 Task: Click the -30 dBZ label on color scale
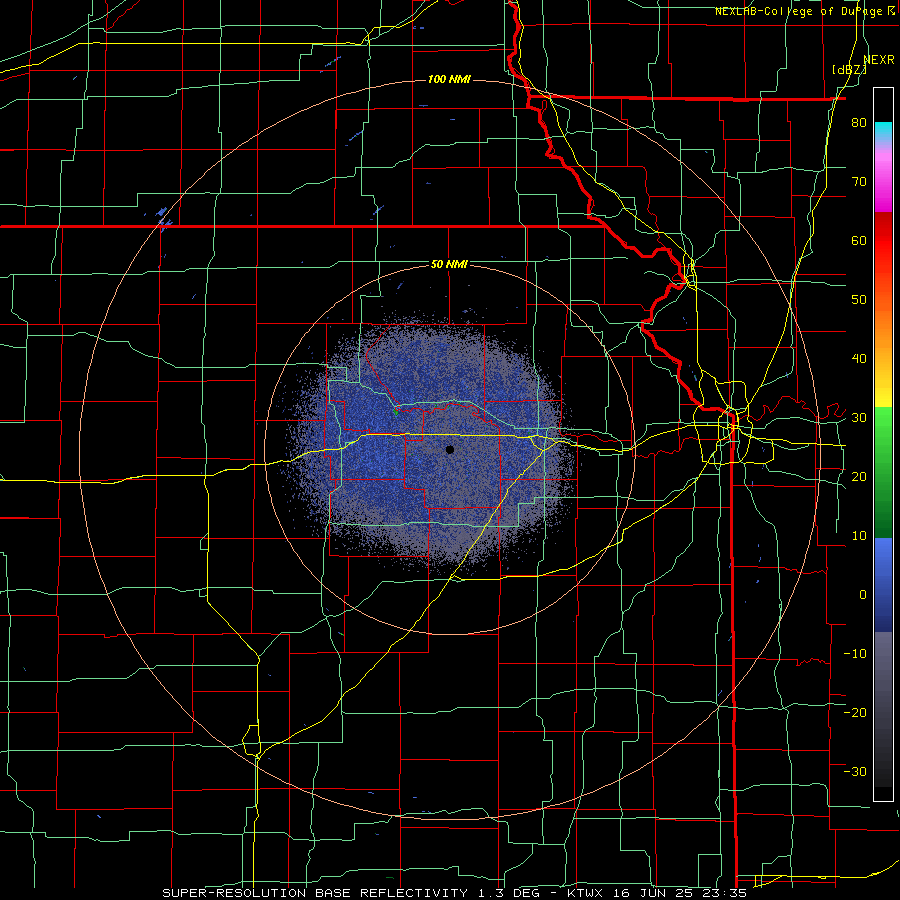click(855, 771)
